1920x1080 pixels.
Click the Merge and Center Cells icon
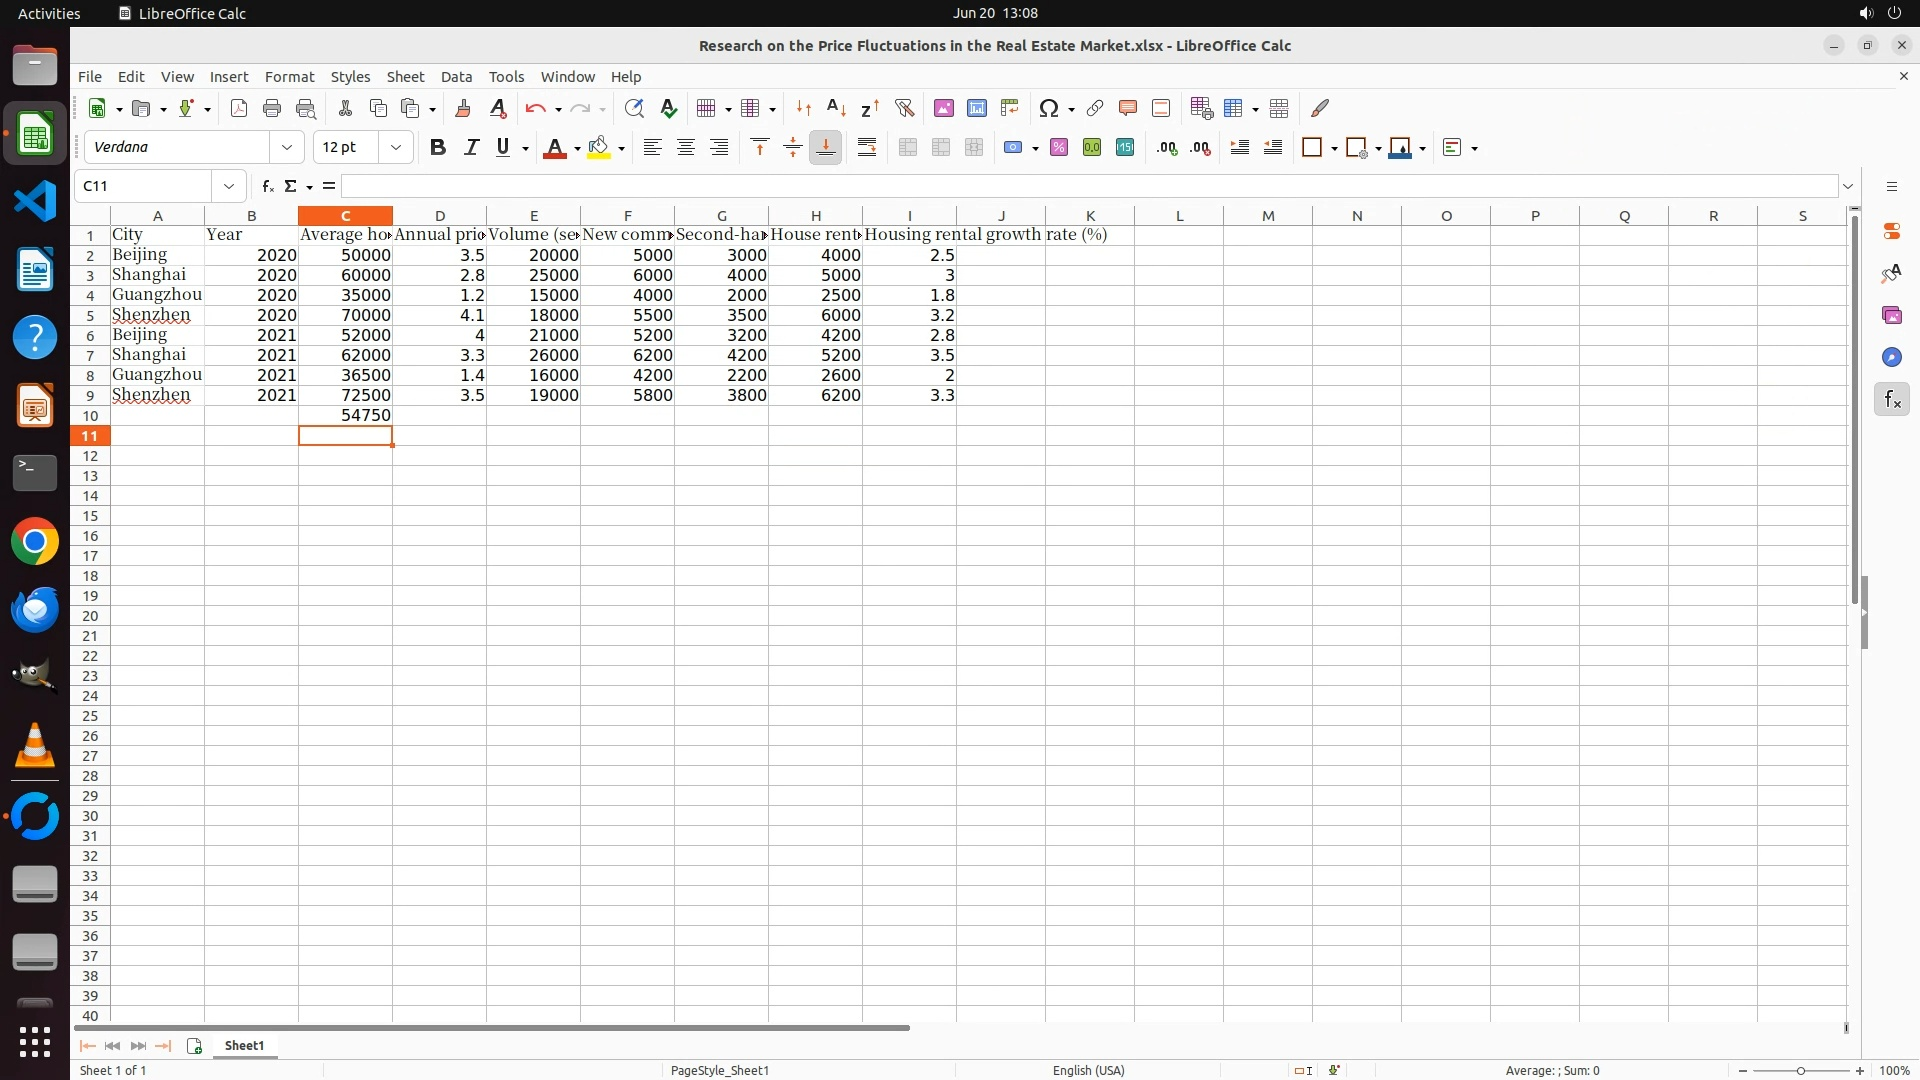(908, 148)
